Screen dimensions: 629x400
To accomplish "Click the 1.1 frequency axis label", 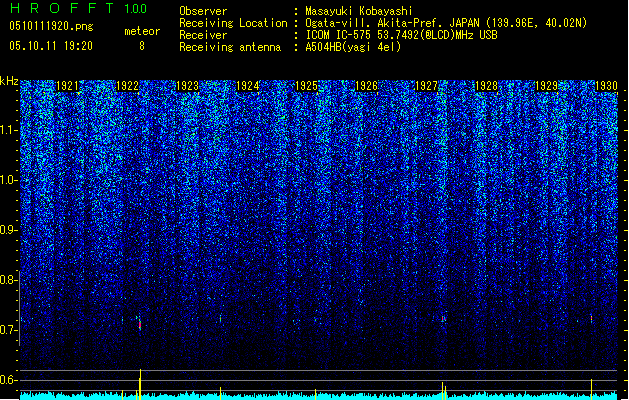I will click(7, 130).
